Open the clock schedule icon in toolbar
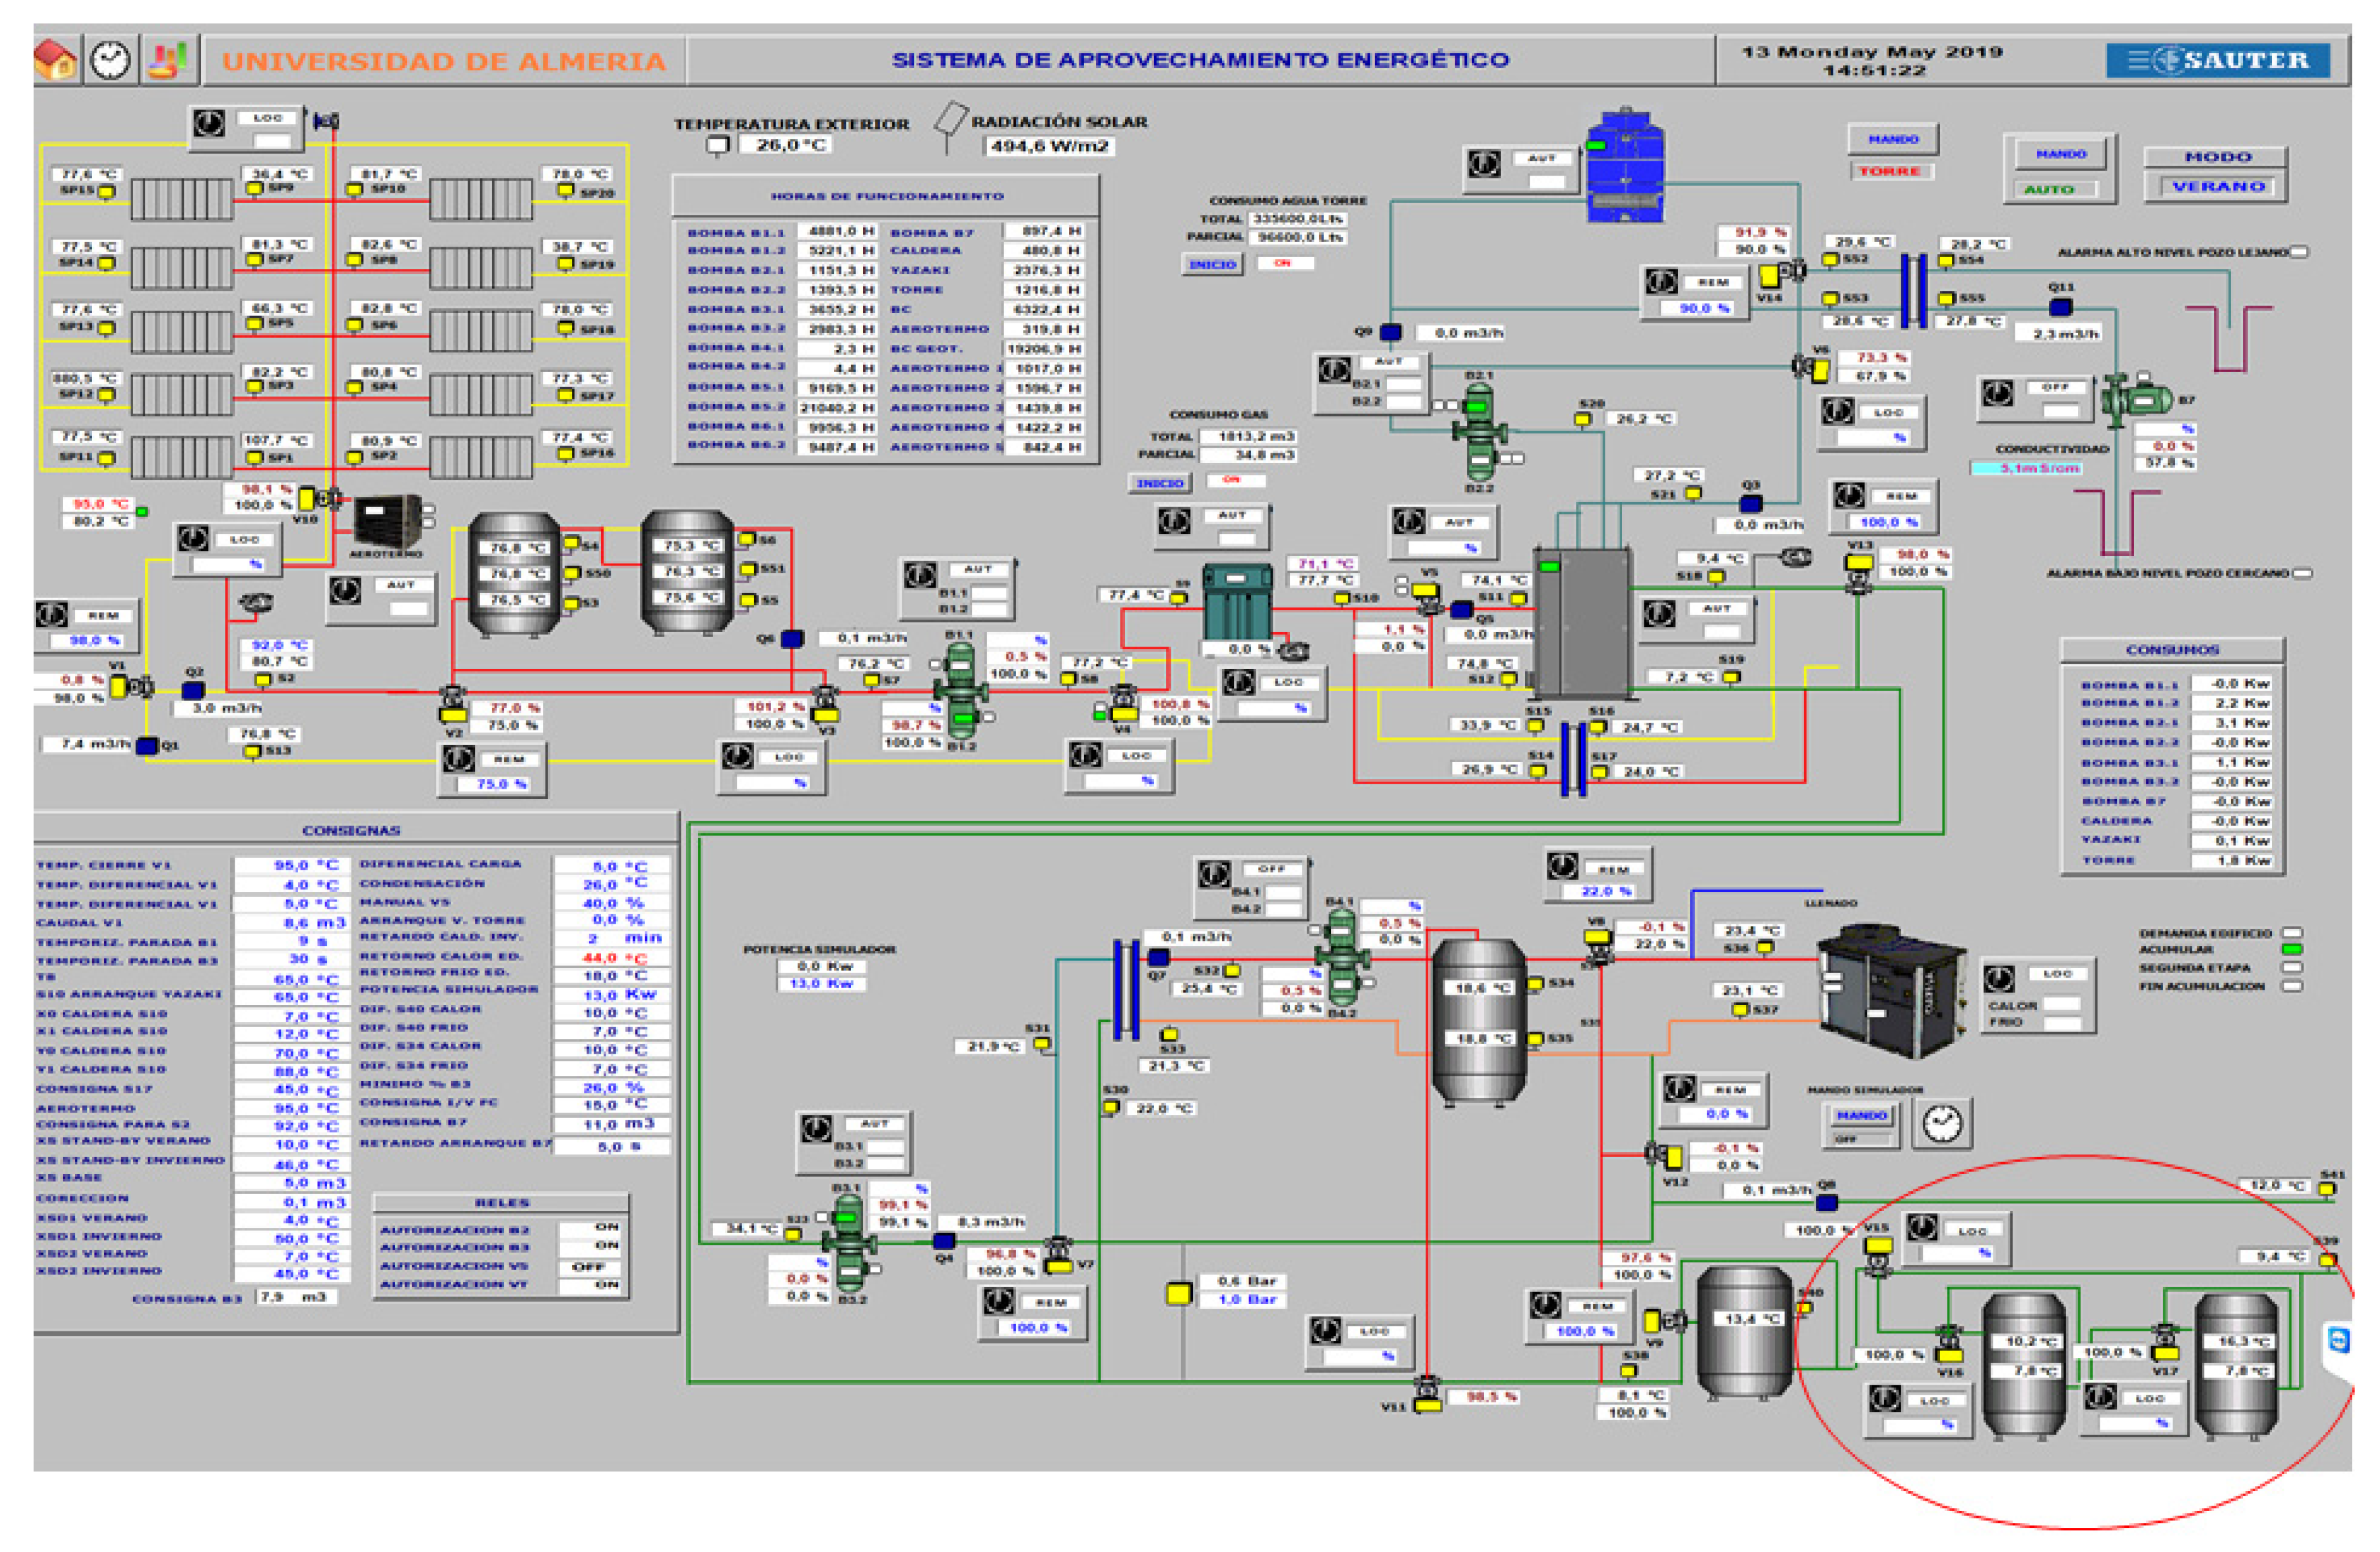The height and width of the screenshot is (1552, 2380). click(111, 60)
